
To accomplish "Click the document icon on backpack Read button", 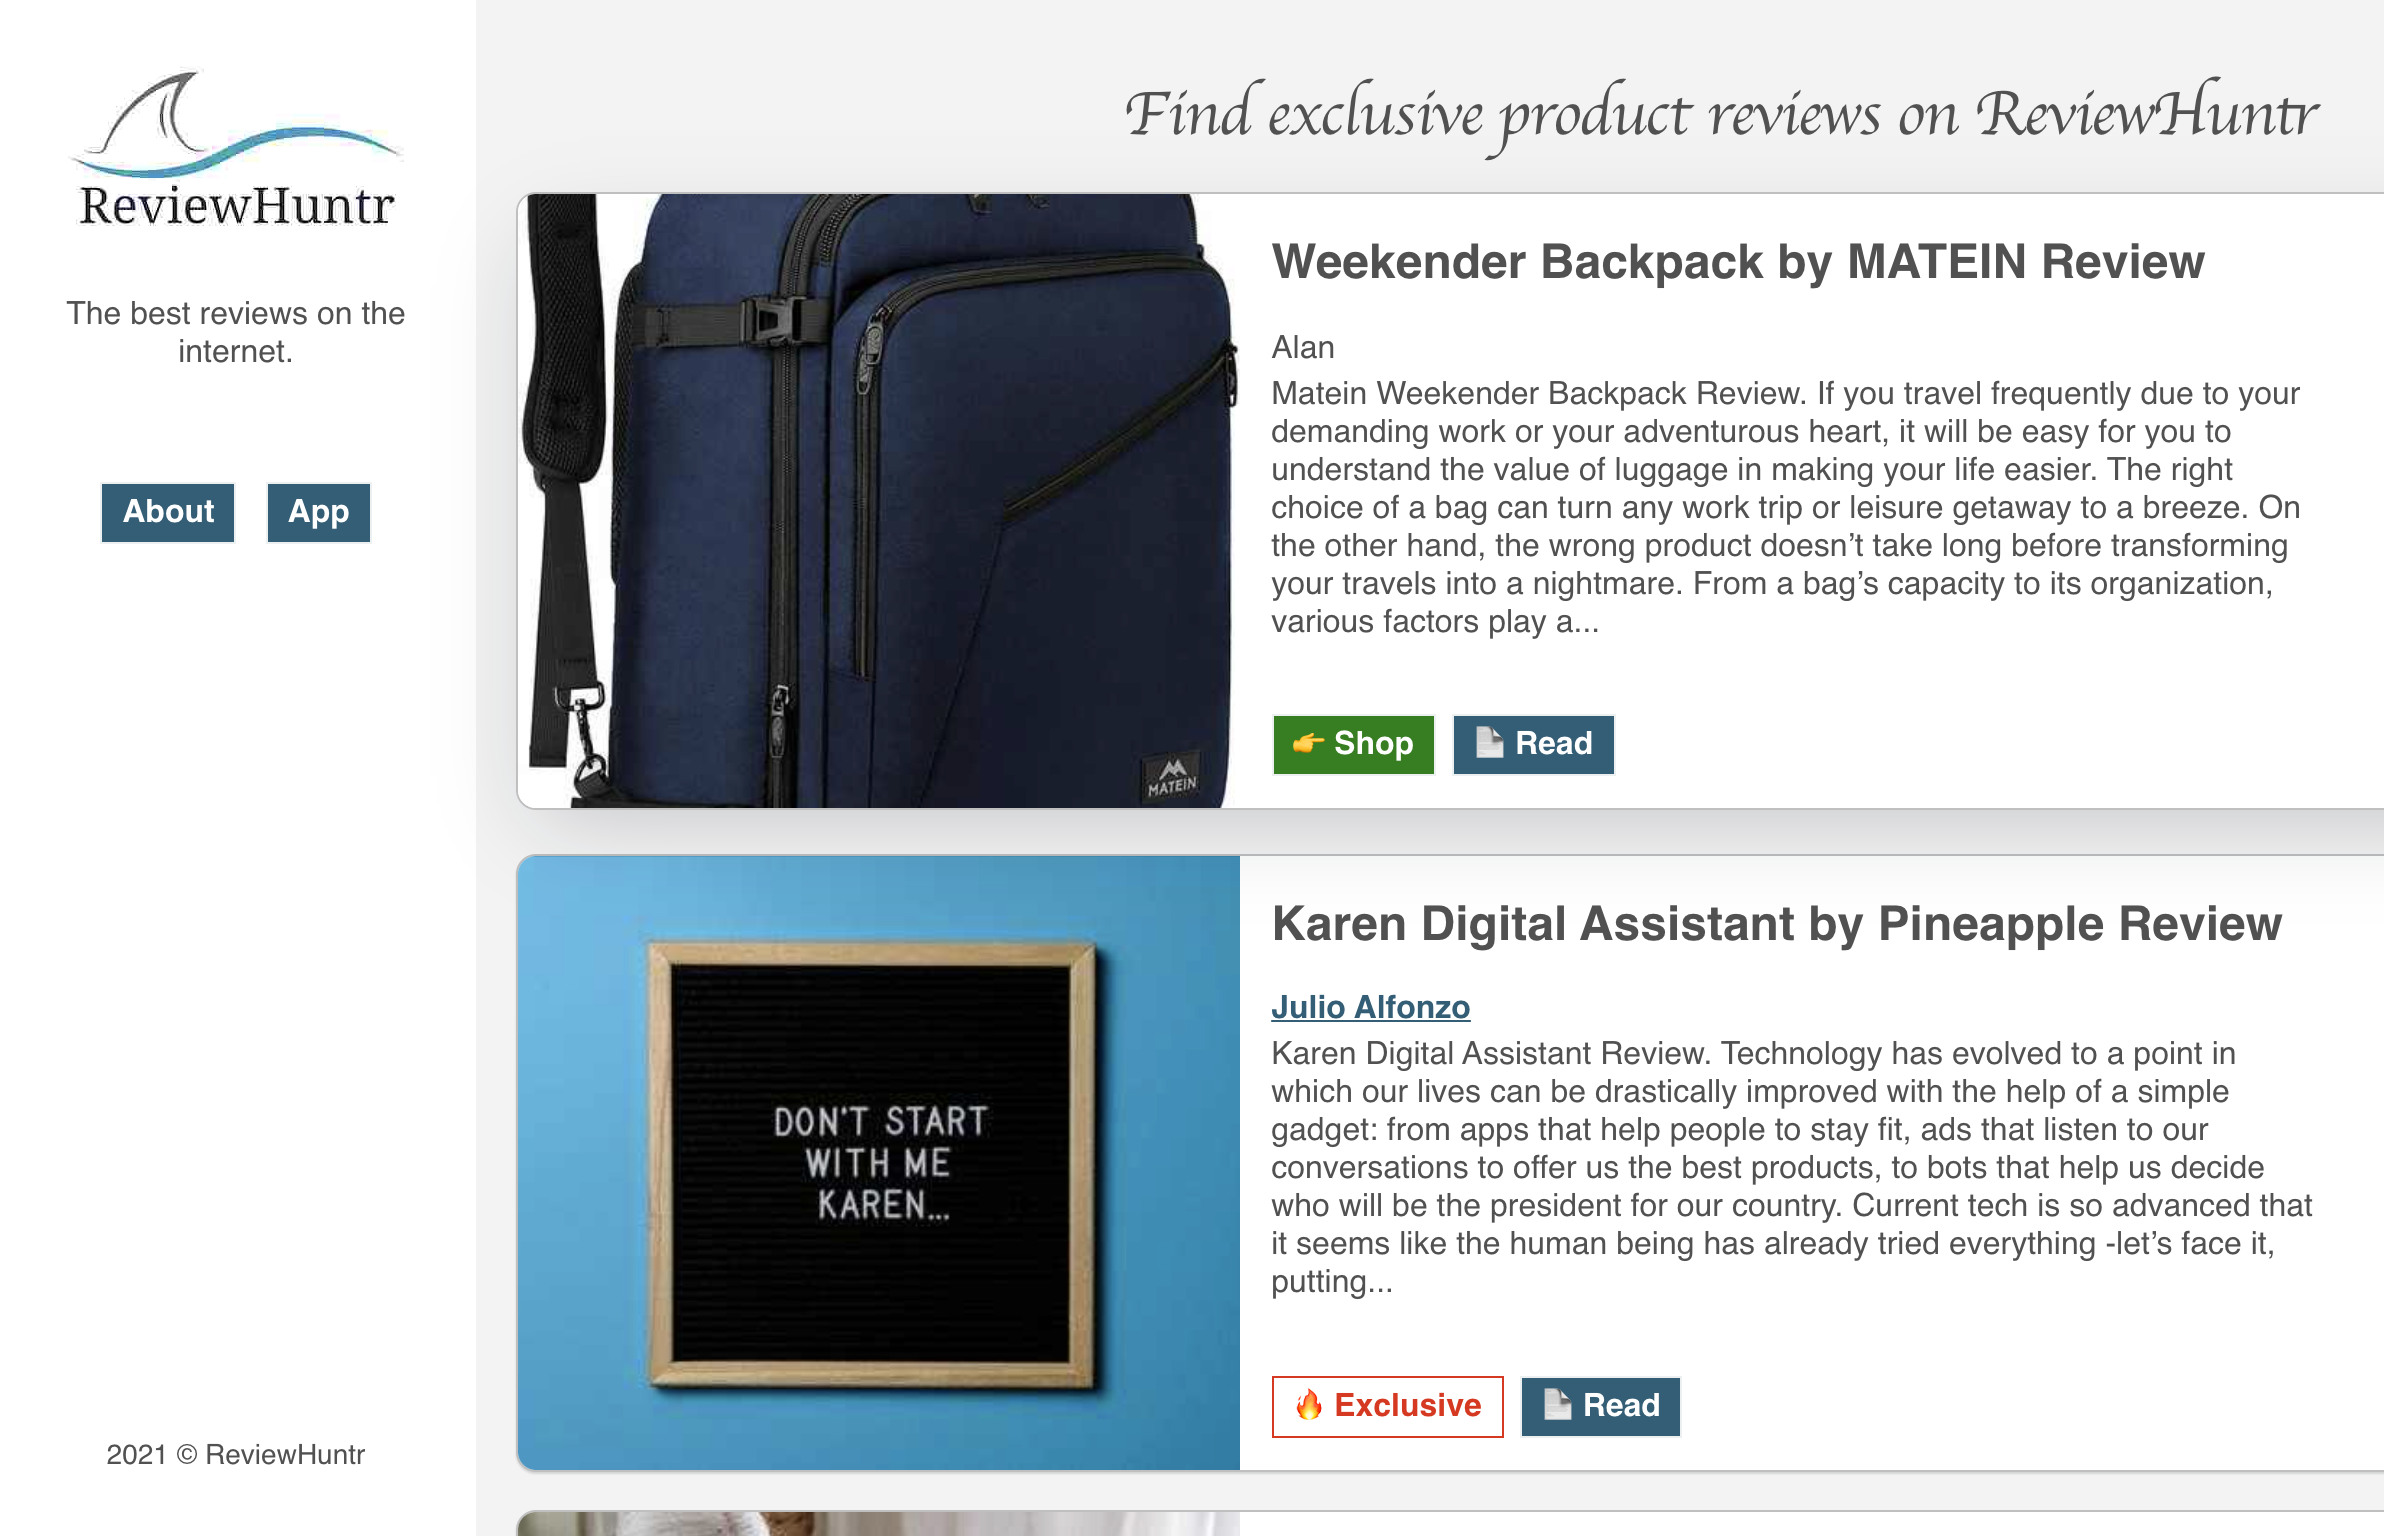I will pos(1490,742).
